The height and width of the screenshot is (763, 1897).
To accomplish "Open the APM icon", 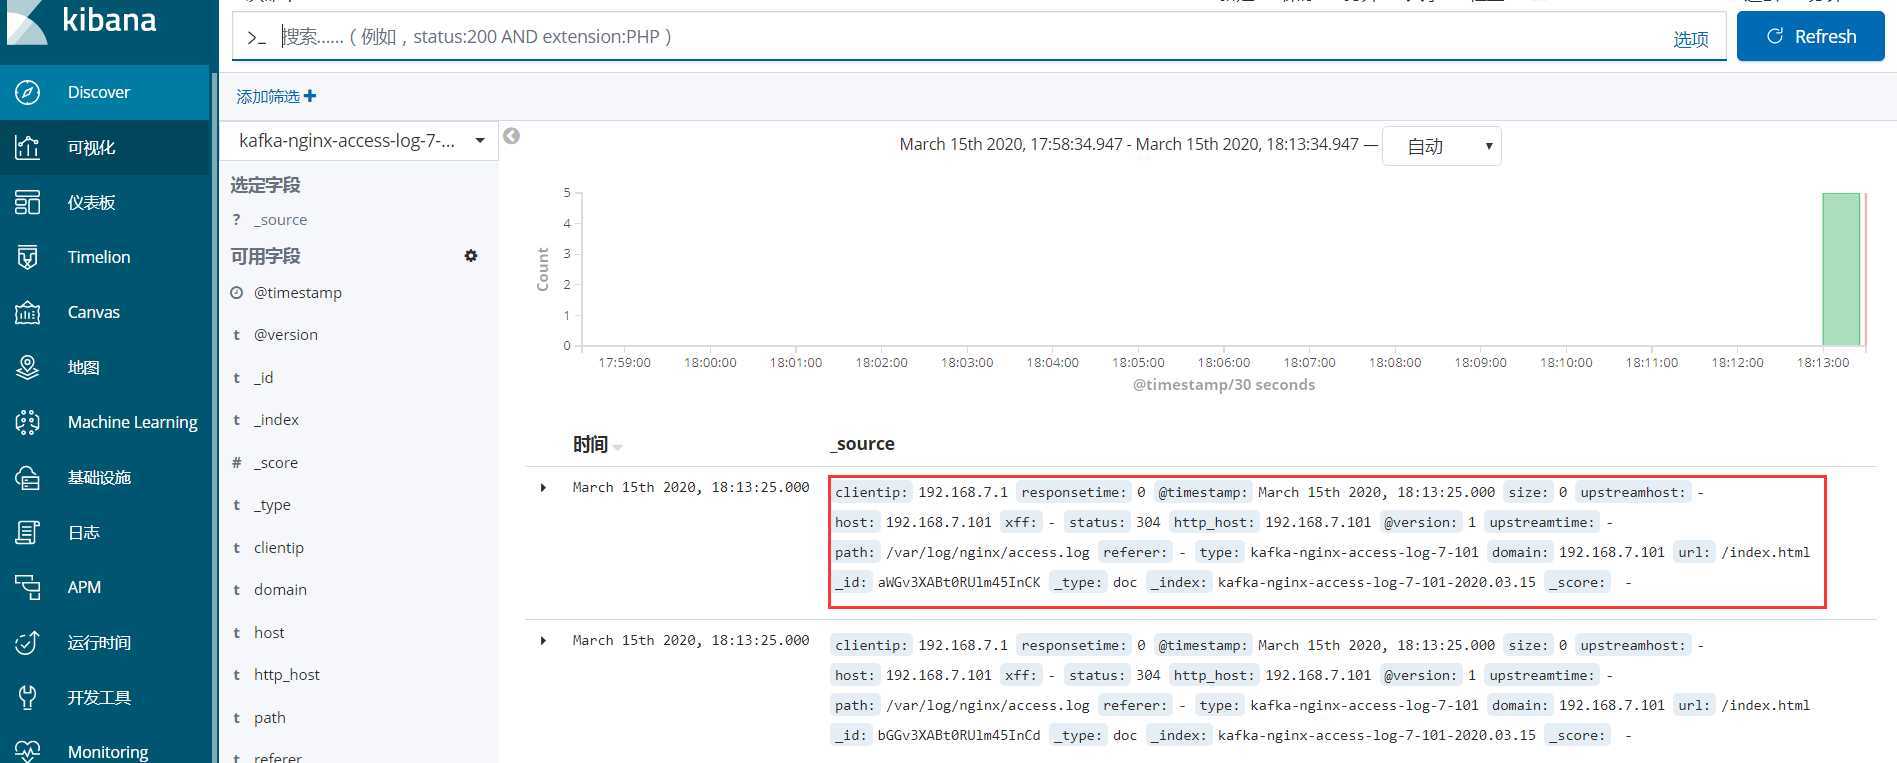I will click(28, 587).
